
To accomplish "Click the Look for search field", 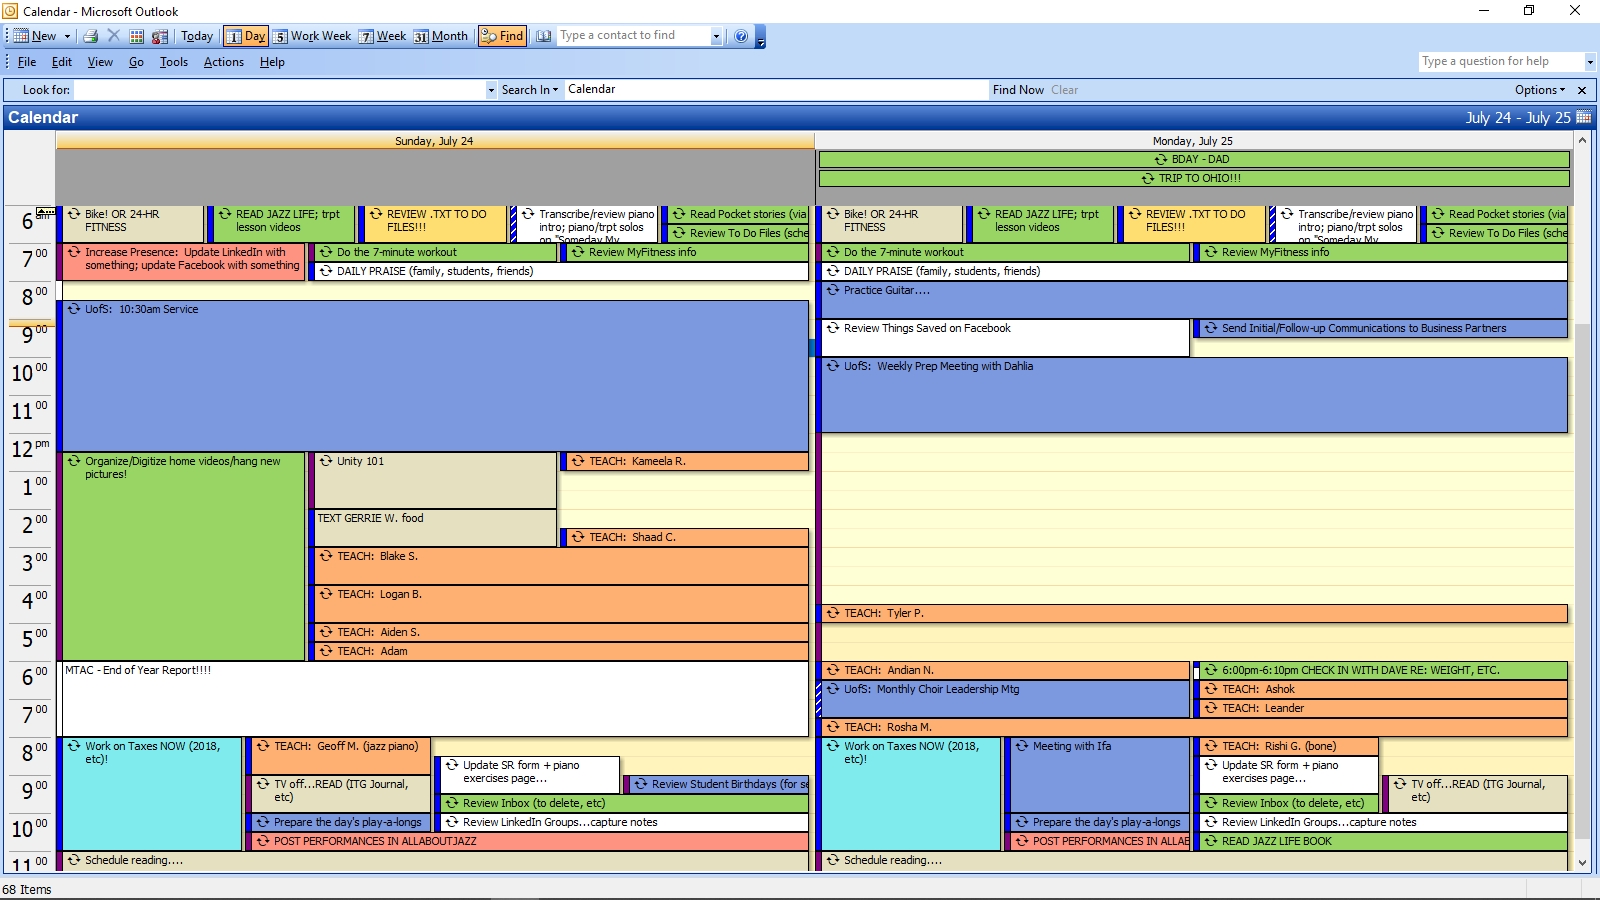I will point(280,90).
